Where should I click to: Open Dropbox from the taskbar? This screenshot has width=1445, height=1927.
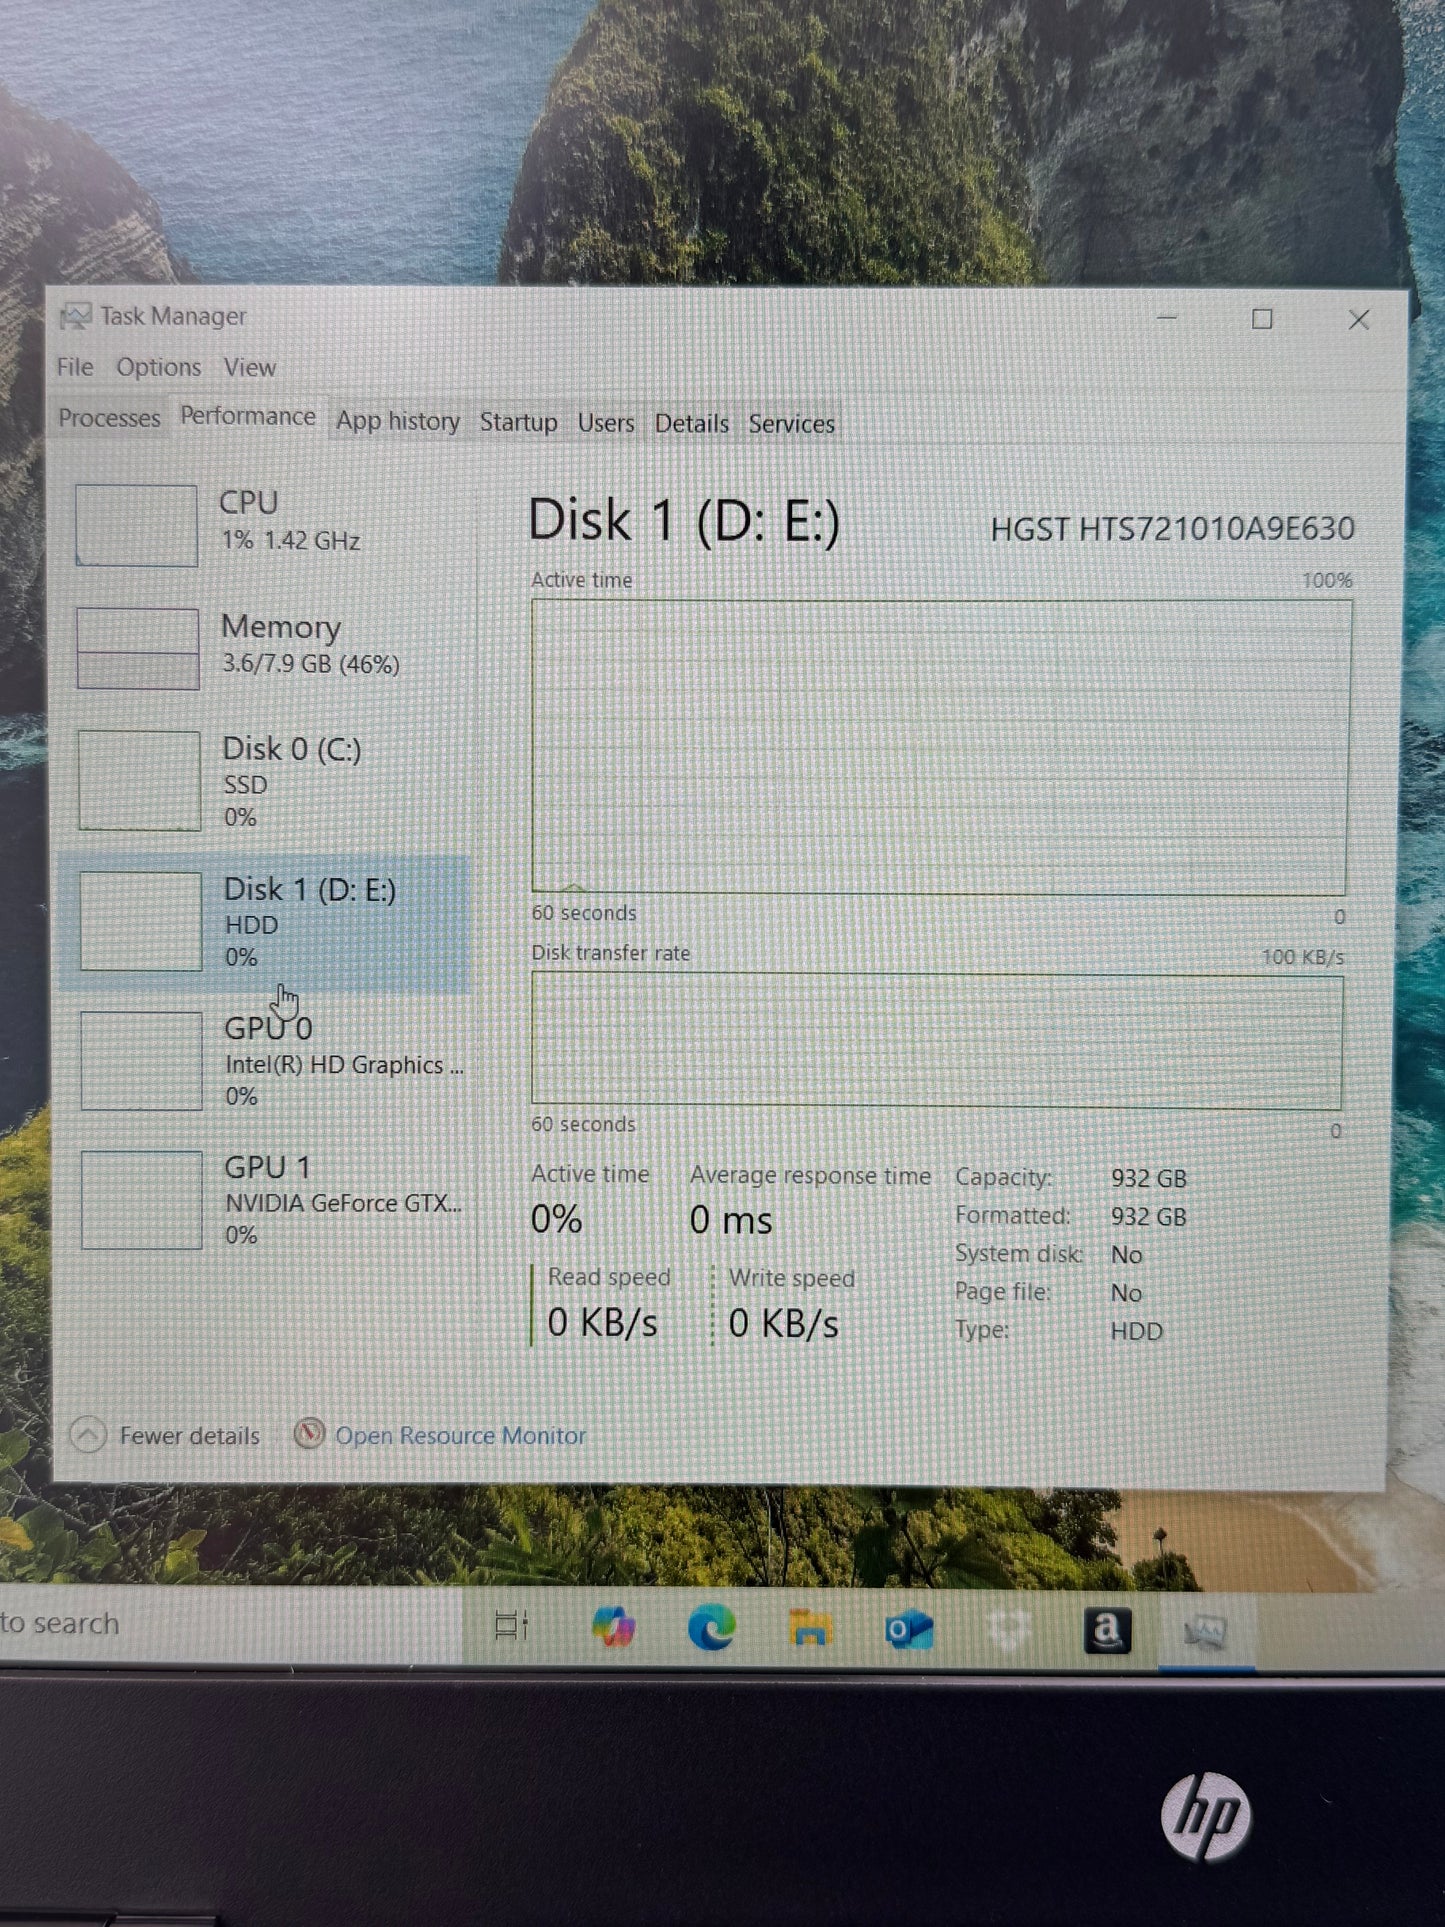click(x=1008, y=1631)
